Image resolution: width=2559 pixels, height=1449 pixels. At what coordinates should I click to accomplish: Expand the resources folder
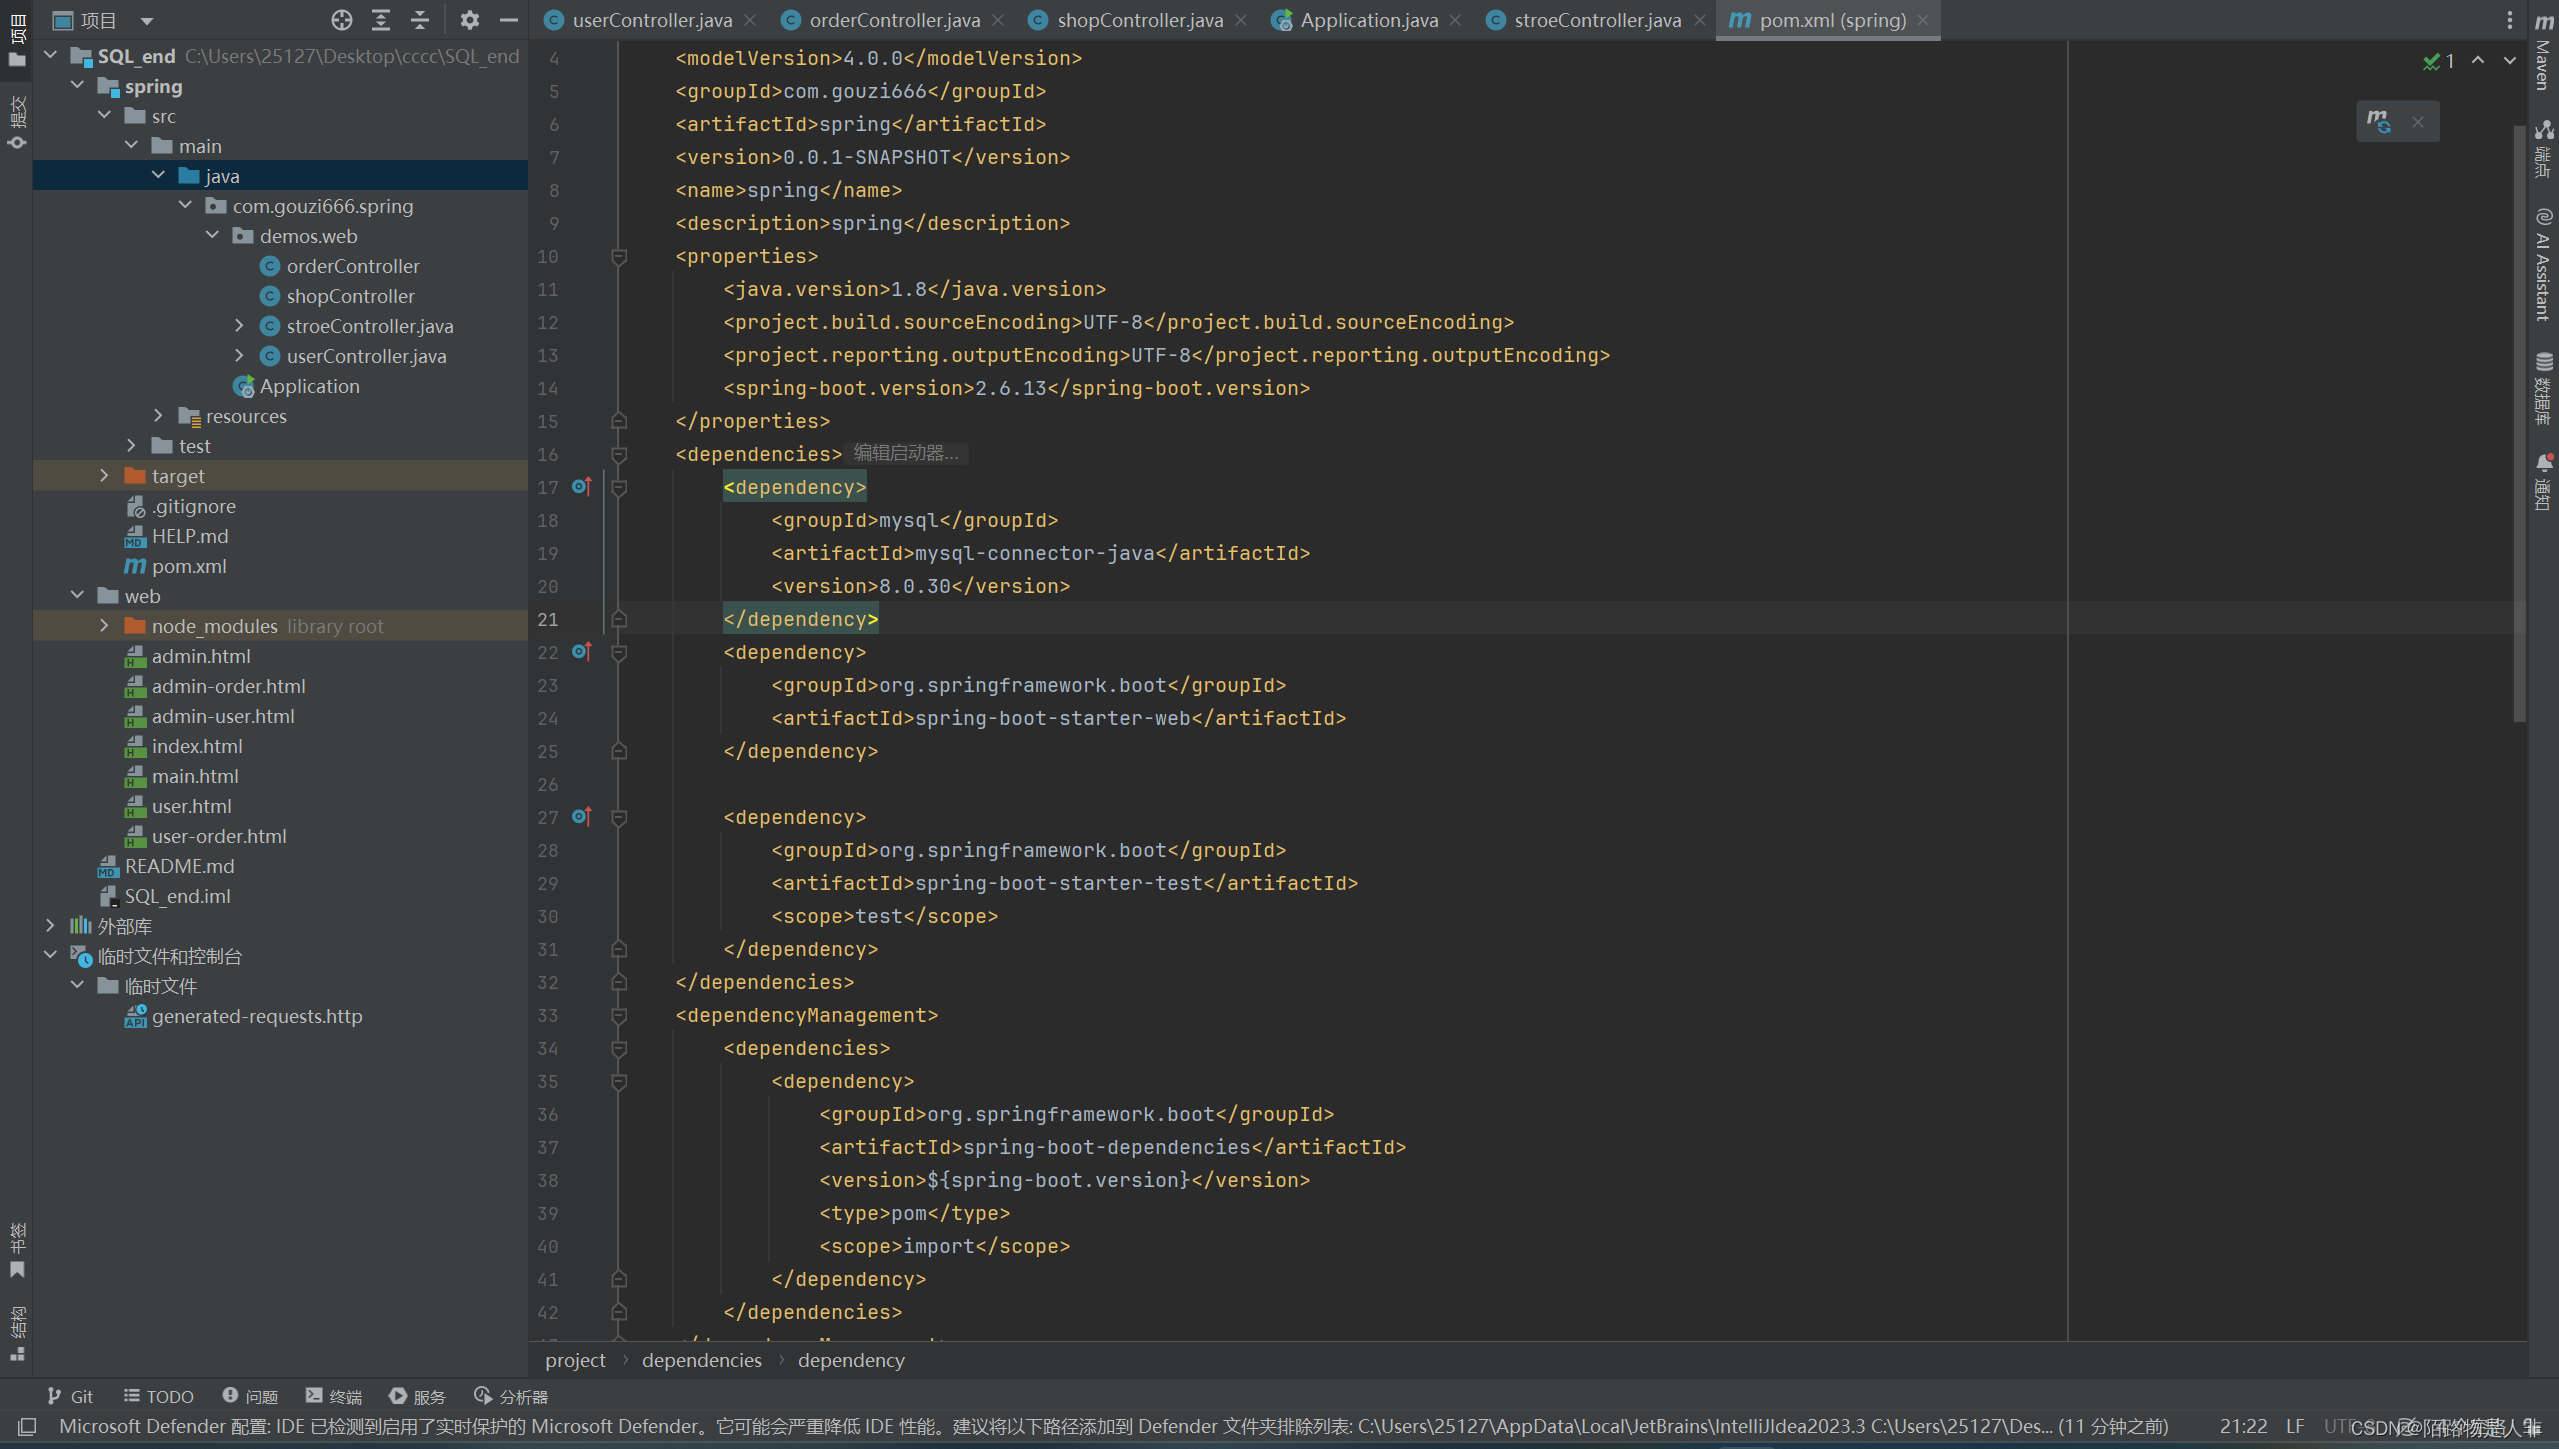coord(158,416)
